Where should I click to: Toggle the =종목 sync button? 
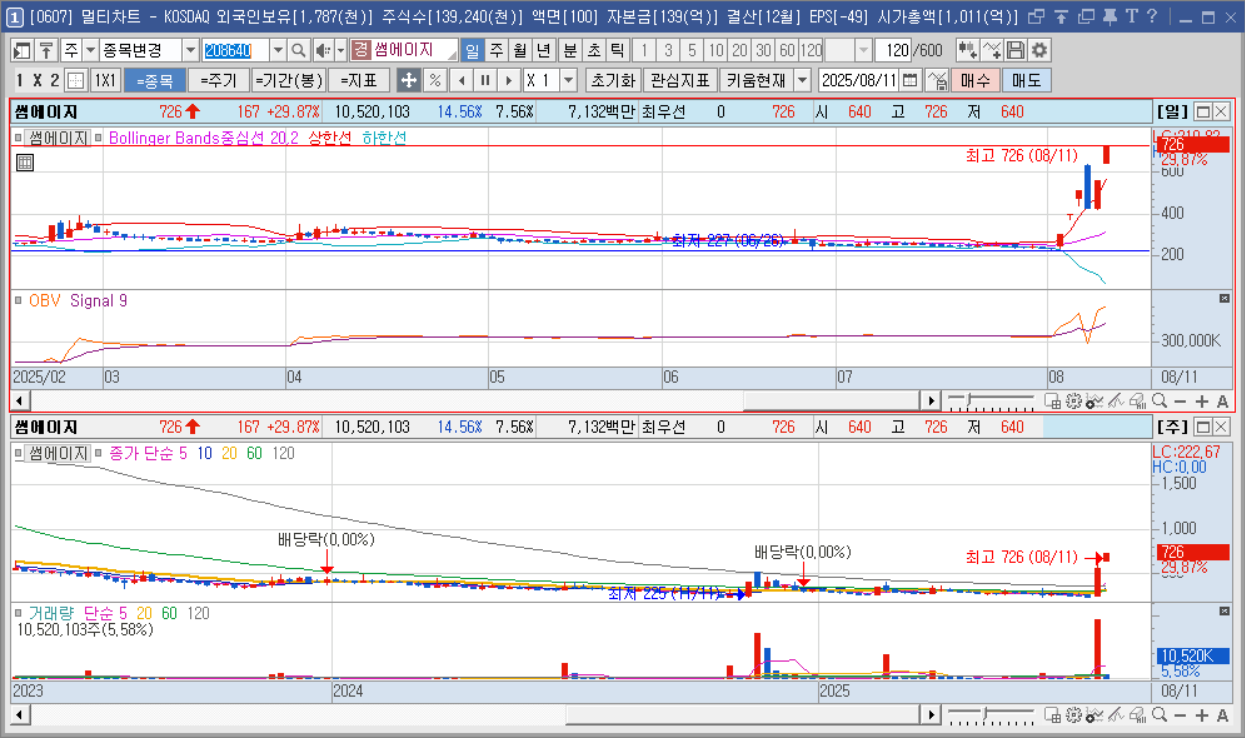click(154, 80)
